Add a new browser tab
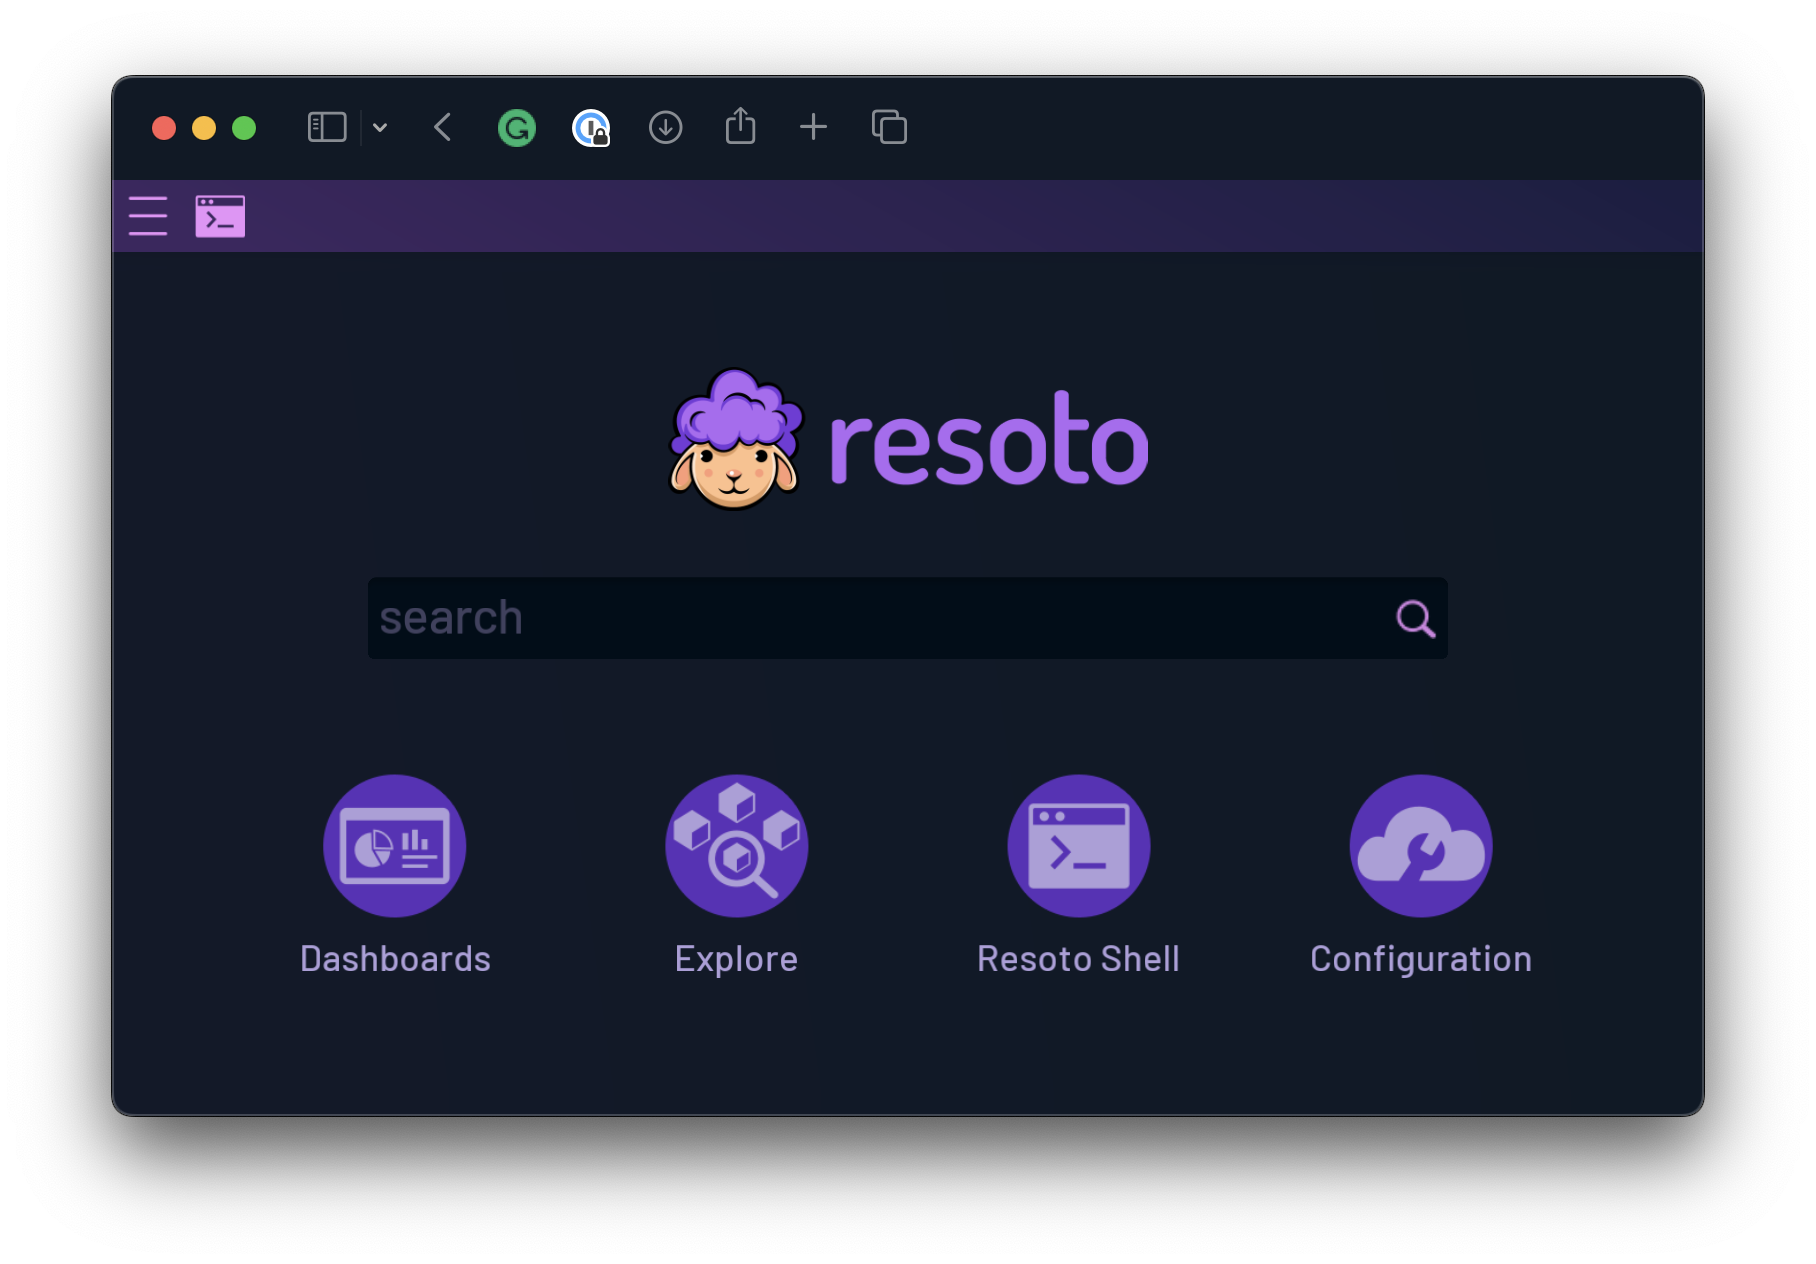Viewport: 1816px width, 1264px height. click(813, 127)
